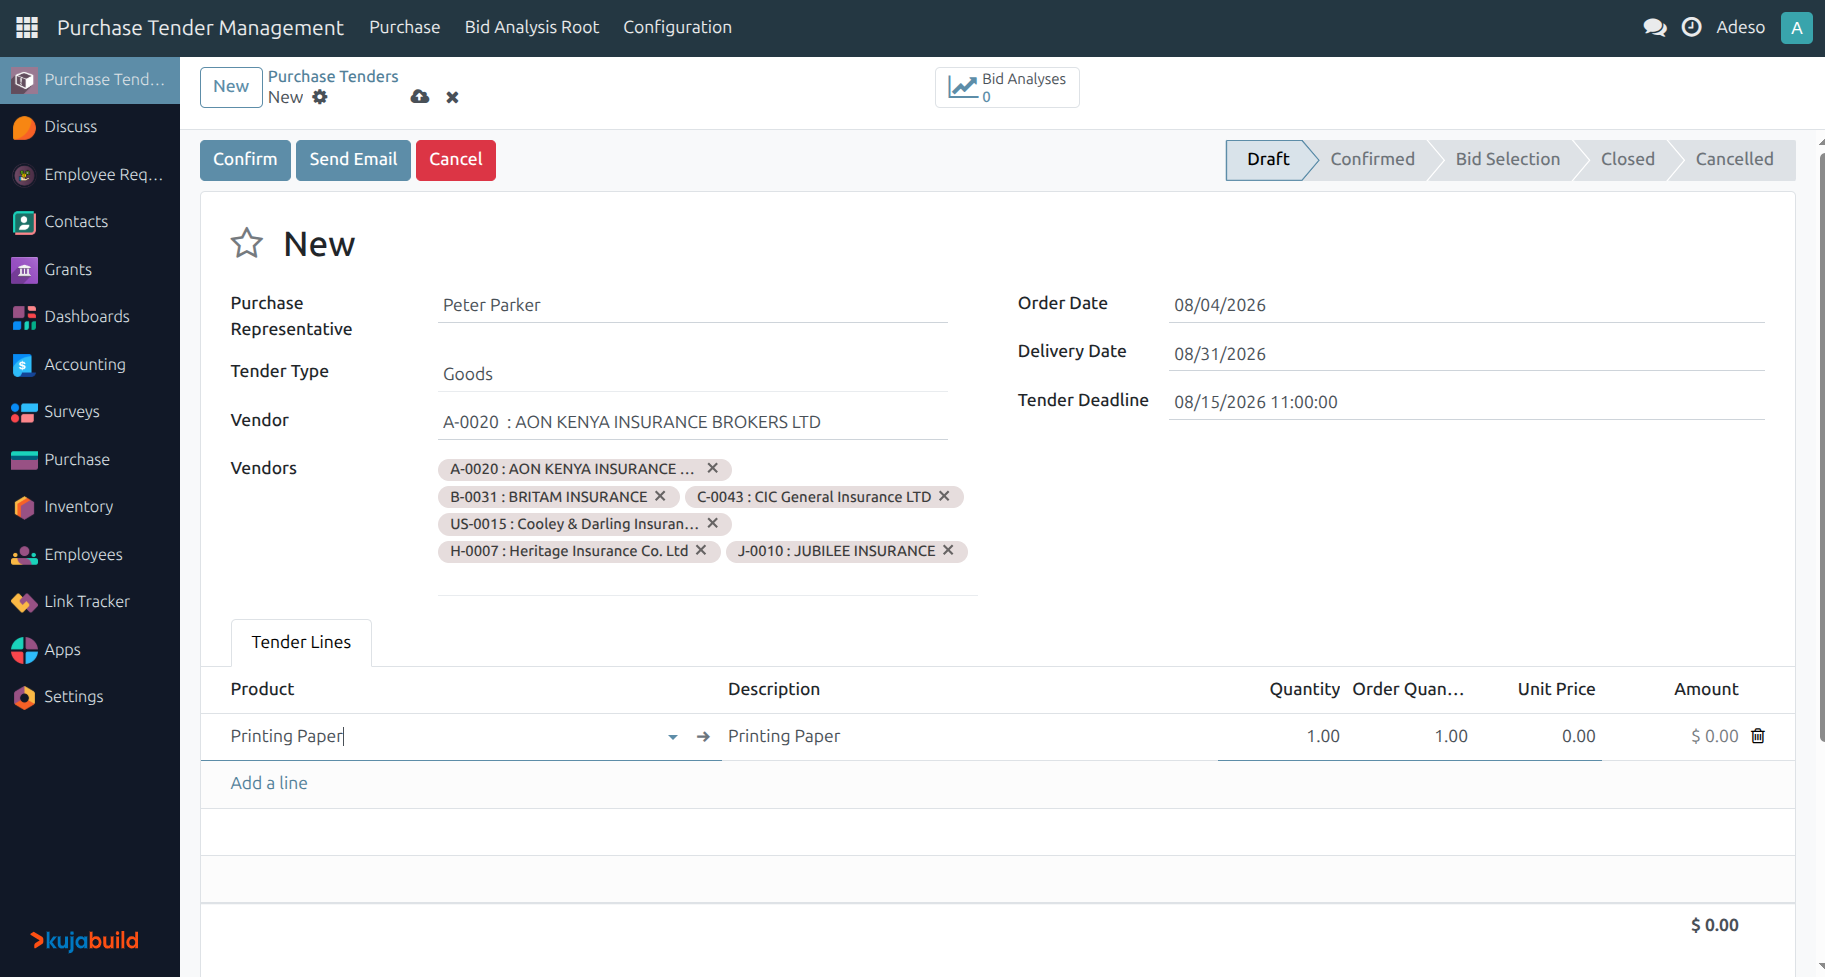Image resolution: width=1825 pixels, height=977 pixels.
Task: Open Employee Requests in sidebar
Action: (x=90, y=175)
